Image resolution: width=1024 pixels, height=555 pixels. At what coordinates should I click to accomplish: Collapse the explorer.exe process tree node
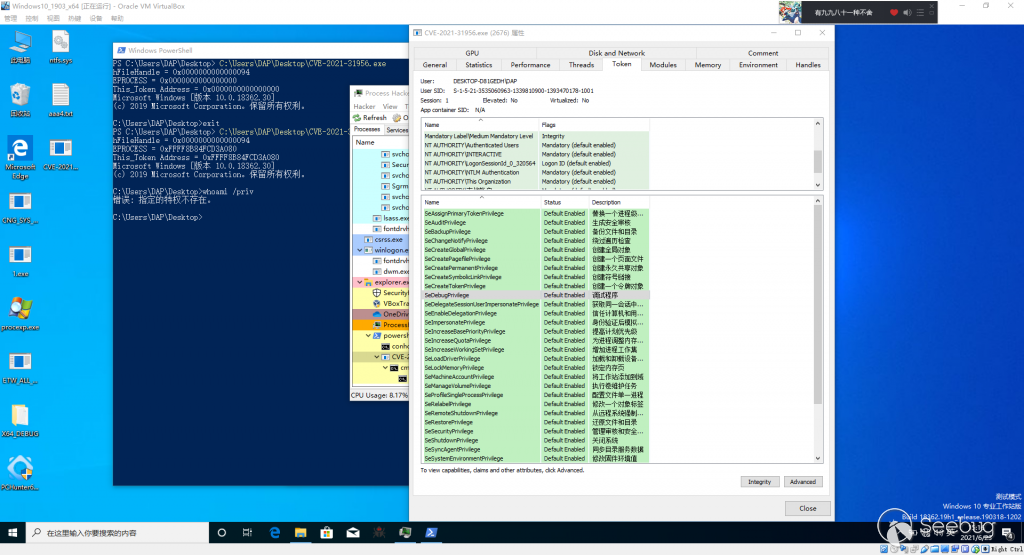360,282
